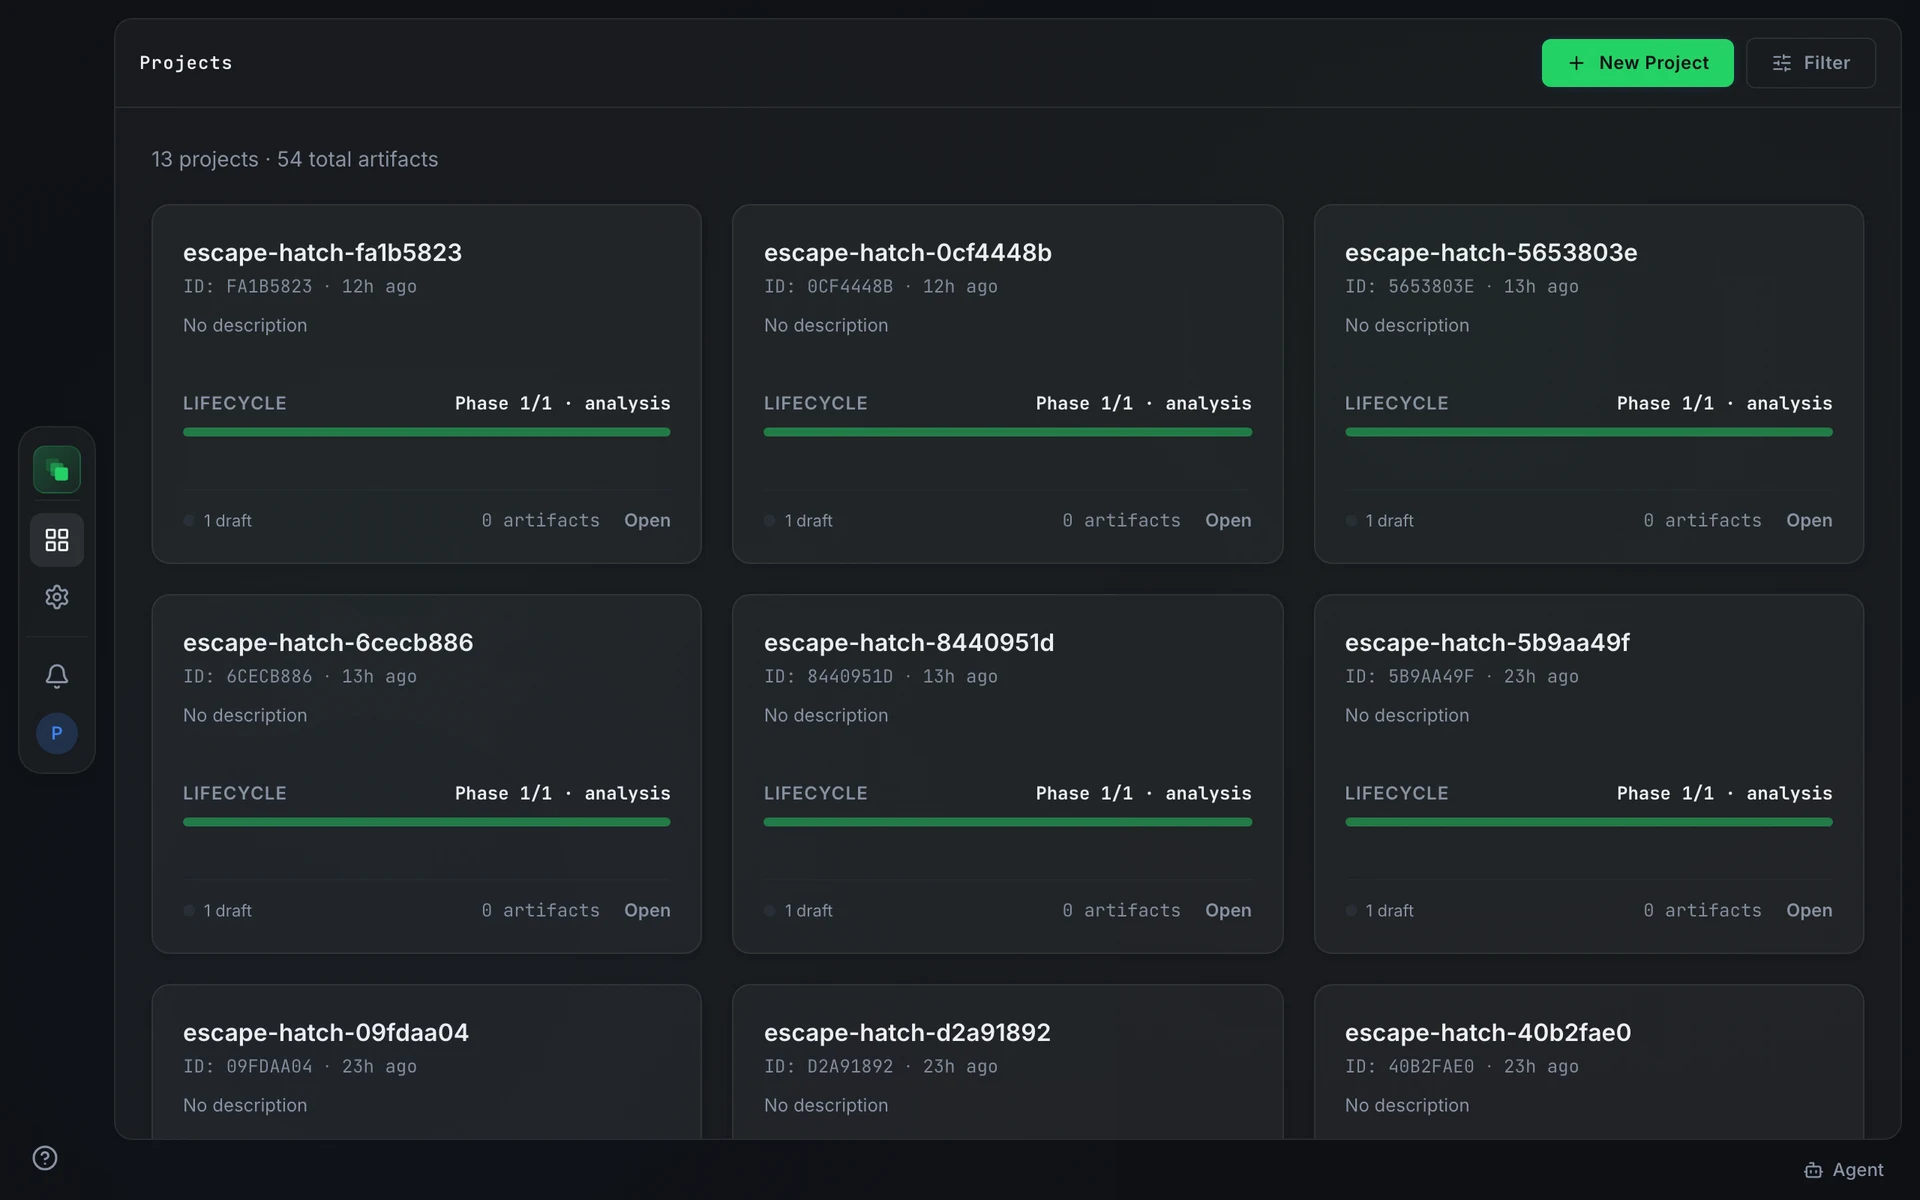Screen dimensions: 1920x1200
Task: Open project escape-hatch-fa1b5823 via Open link
Action: coord(647,520)
